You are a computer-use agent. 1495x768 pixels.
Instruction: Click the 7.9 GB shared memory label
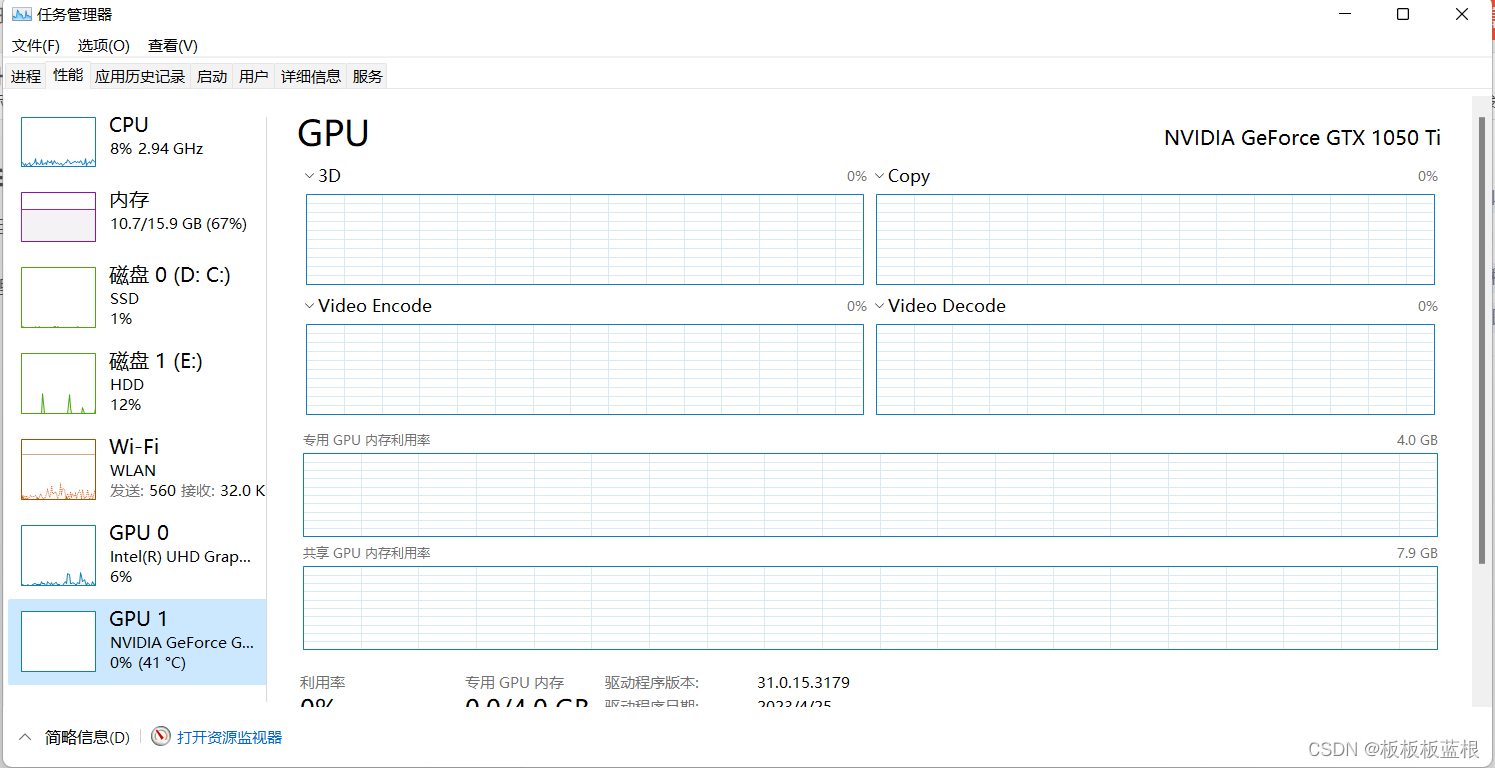[x=1417, y=553]
